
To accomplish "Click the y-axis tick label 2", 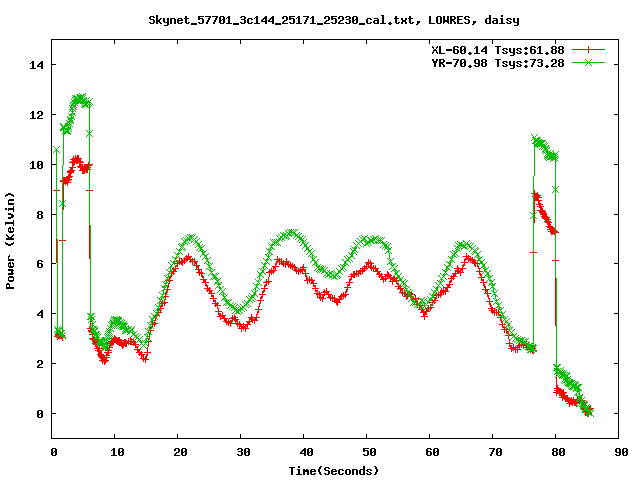I will click(x=40, y=364).
